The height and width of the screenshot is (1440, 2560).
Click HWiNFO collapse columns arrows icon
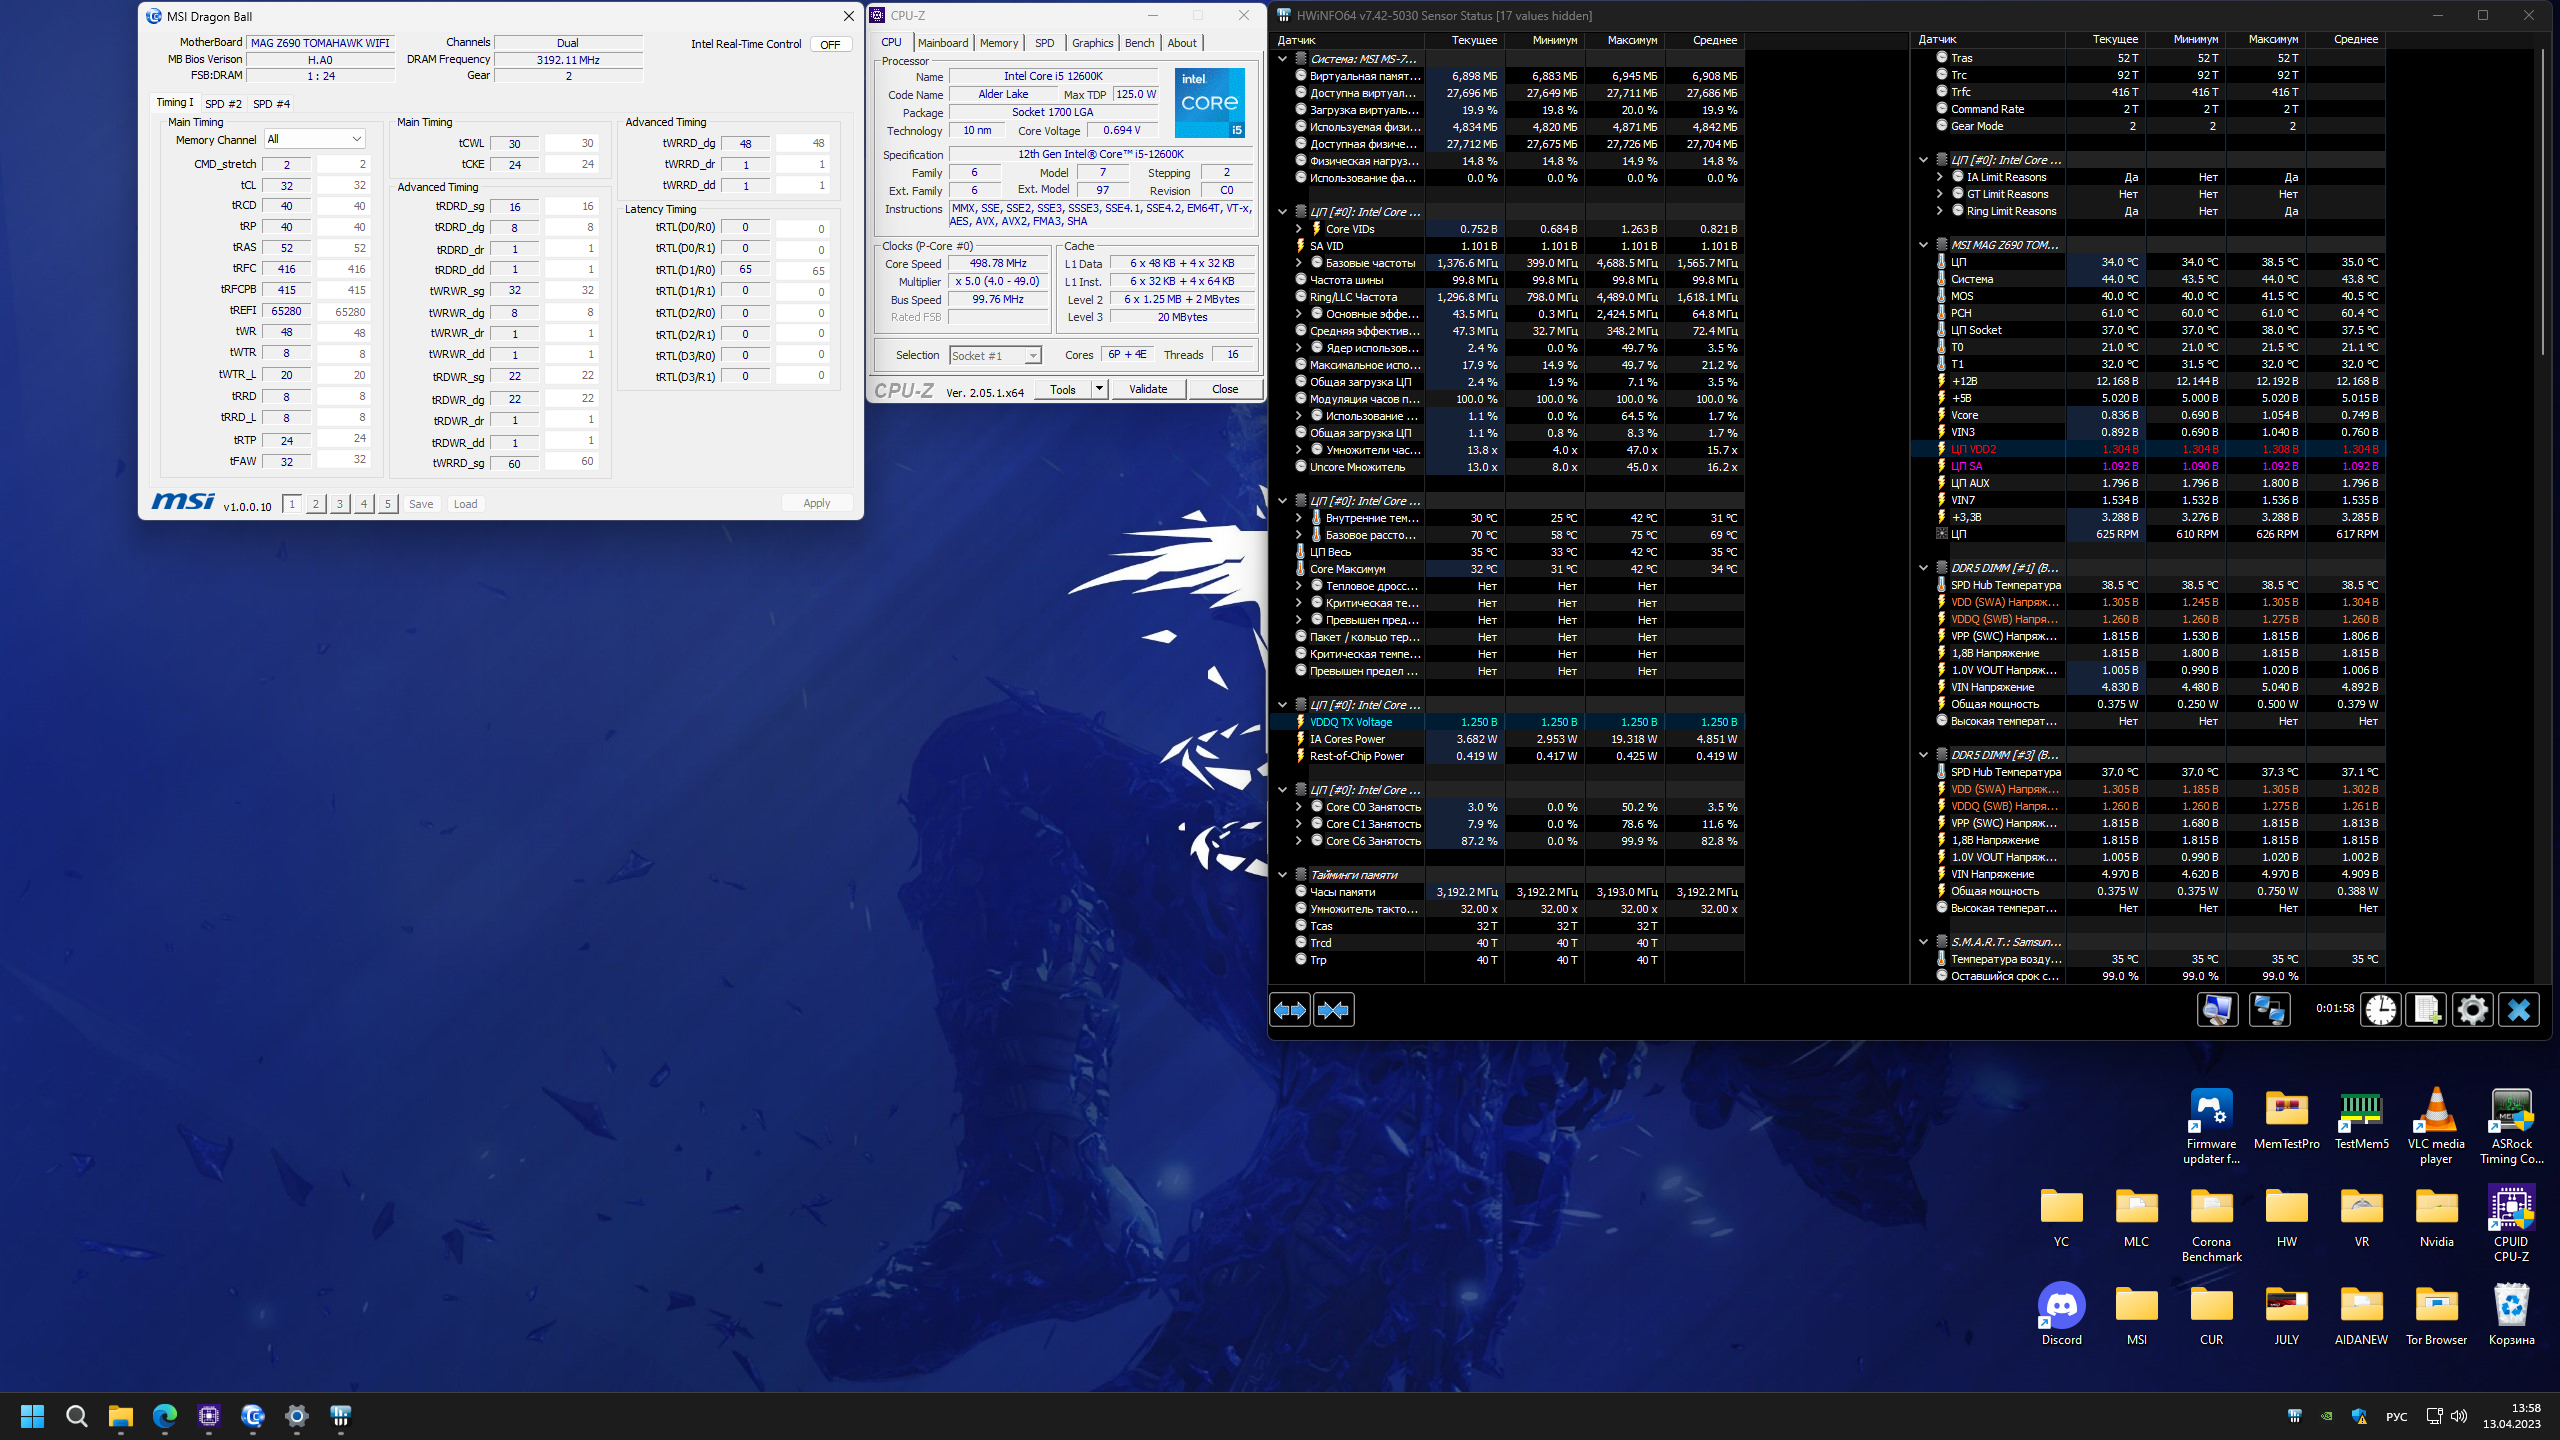(x=1334, y=1010)
